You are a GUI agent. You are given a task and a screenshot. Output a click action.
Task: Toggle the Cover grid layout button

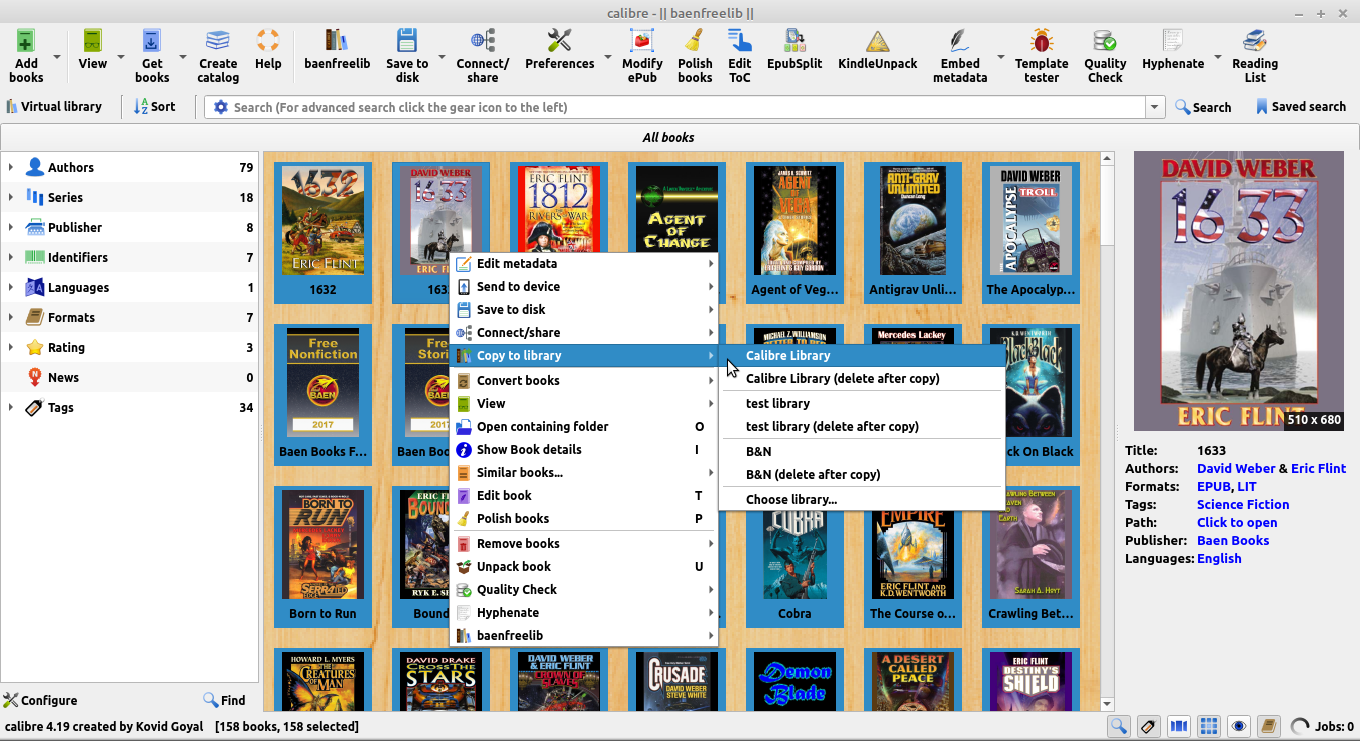click(x=1209, y=727)
